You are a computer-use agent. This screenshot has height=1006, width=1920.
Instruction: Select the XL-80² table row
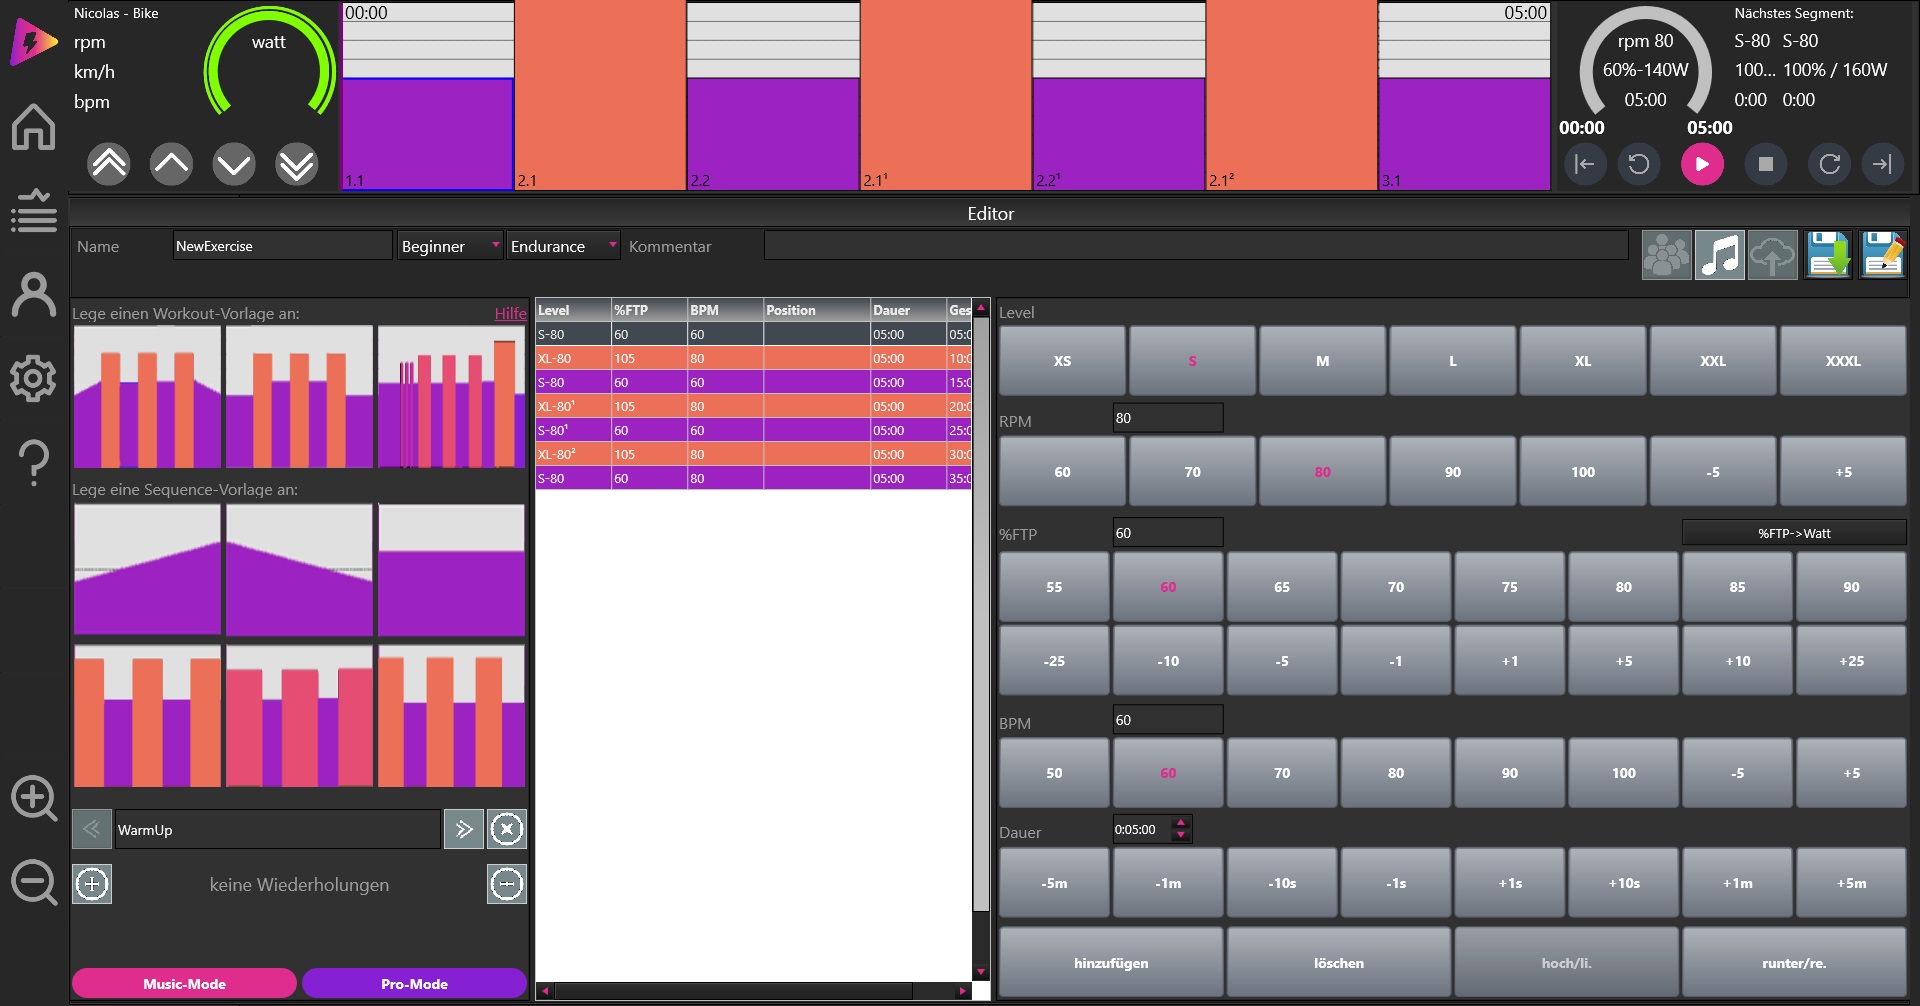click(753, 454)
